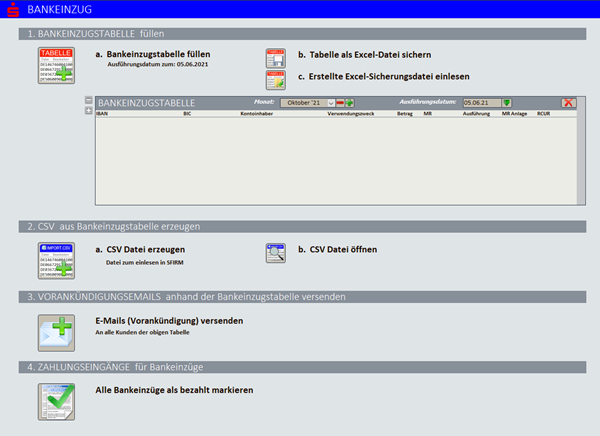This screenshot has width=600, height=436.
Task: Click the mark all as paid checkmark icon
Action: tap(57, 398)
